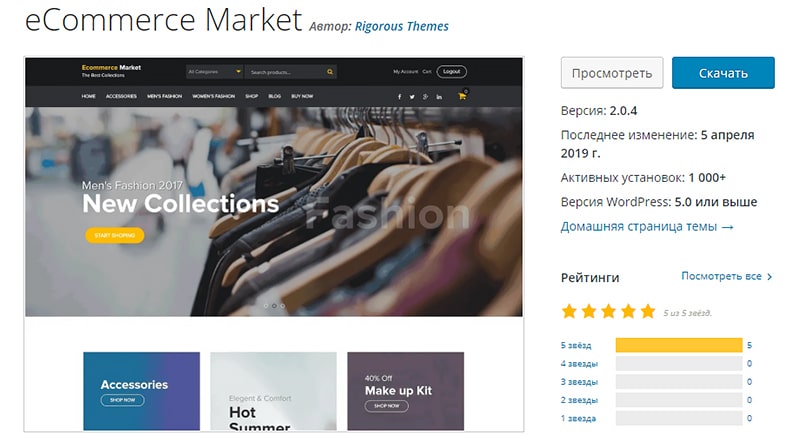Click Shop Now on the Make up Kit banner
800x437 pixels.
pos(387,406)
